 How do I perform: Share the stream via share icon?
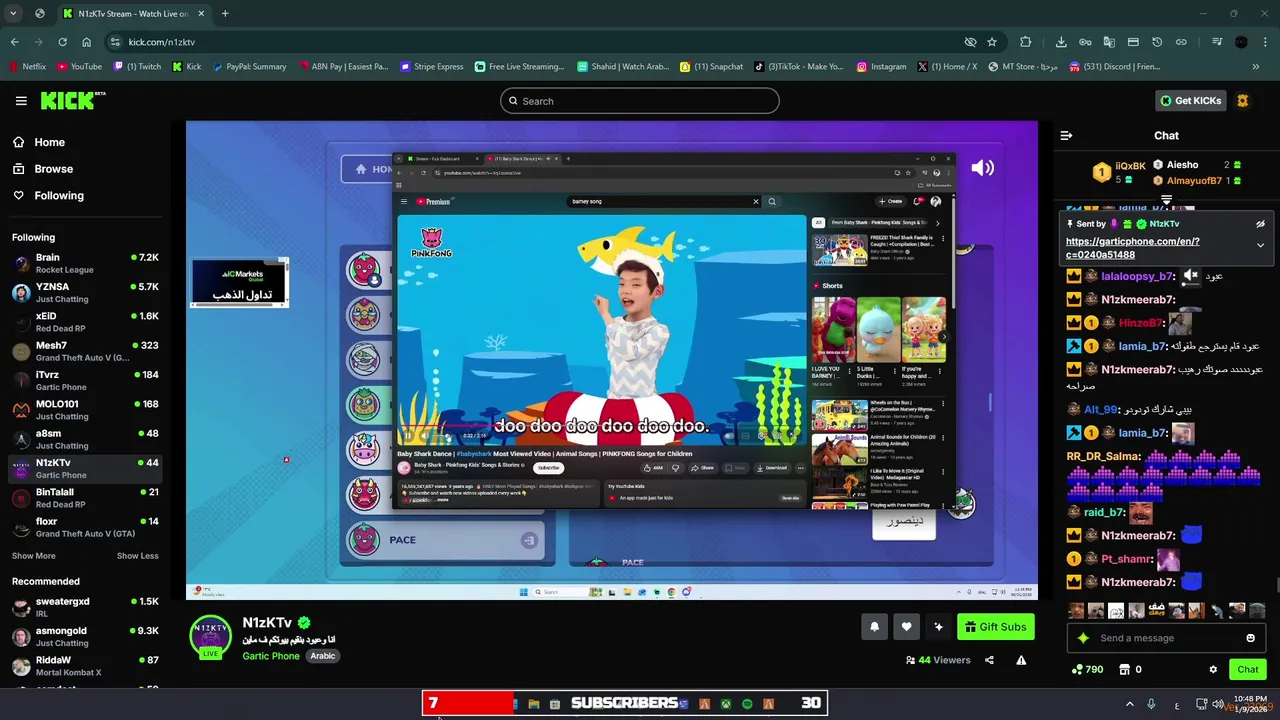[x=989, y=660]
